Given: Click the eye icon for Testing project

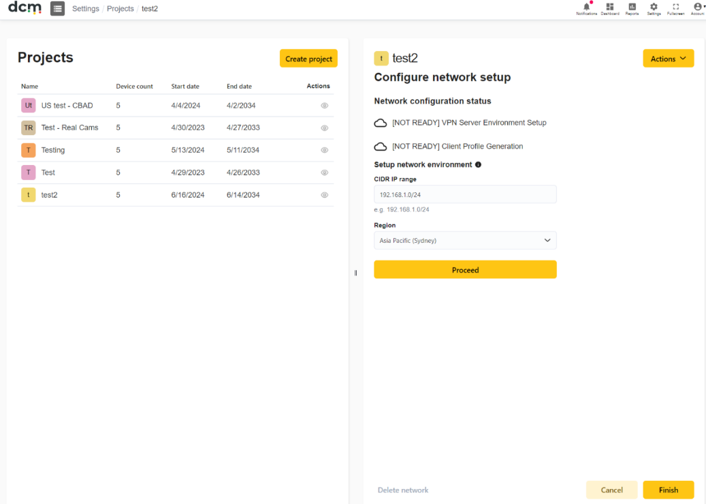Looking at the screenshot, I should [324, 150].
